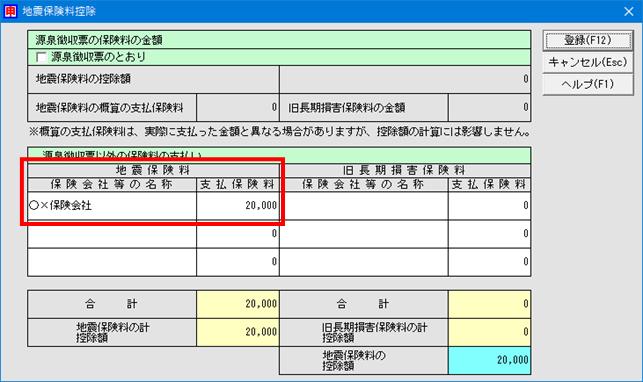The height and width of the screenshot is (382, 643).
Task: Click first 旧長期損害保険料 payment amount field
Action: 490,205
